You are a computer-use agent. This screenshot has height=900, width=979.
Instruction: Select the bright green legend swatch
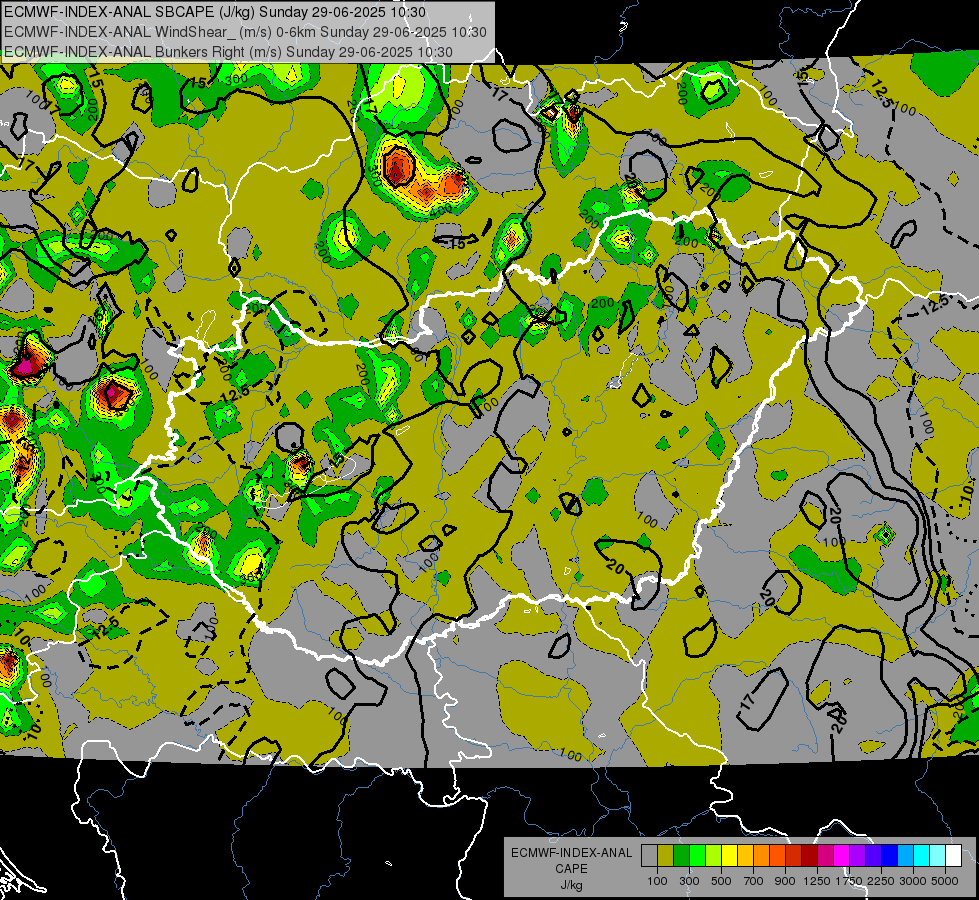pyautogui.click(x=697, y=856)
